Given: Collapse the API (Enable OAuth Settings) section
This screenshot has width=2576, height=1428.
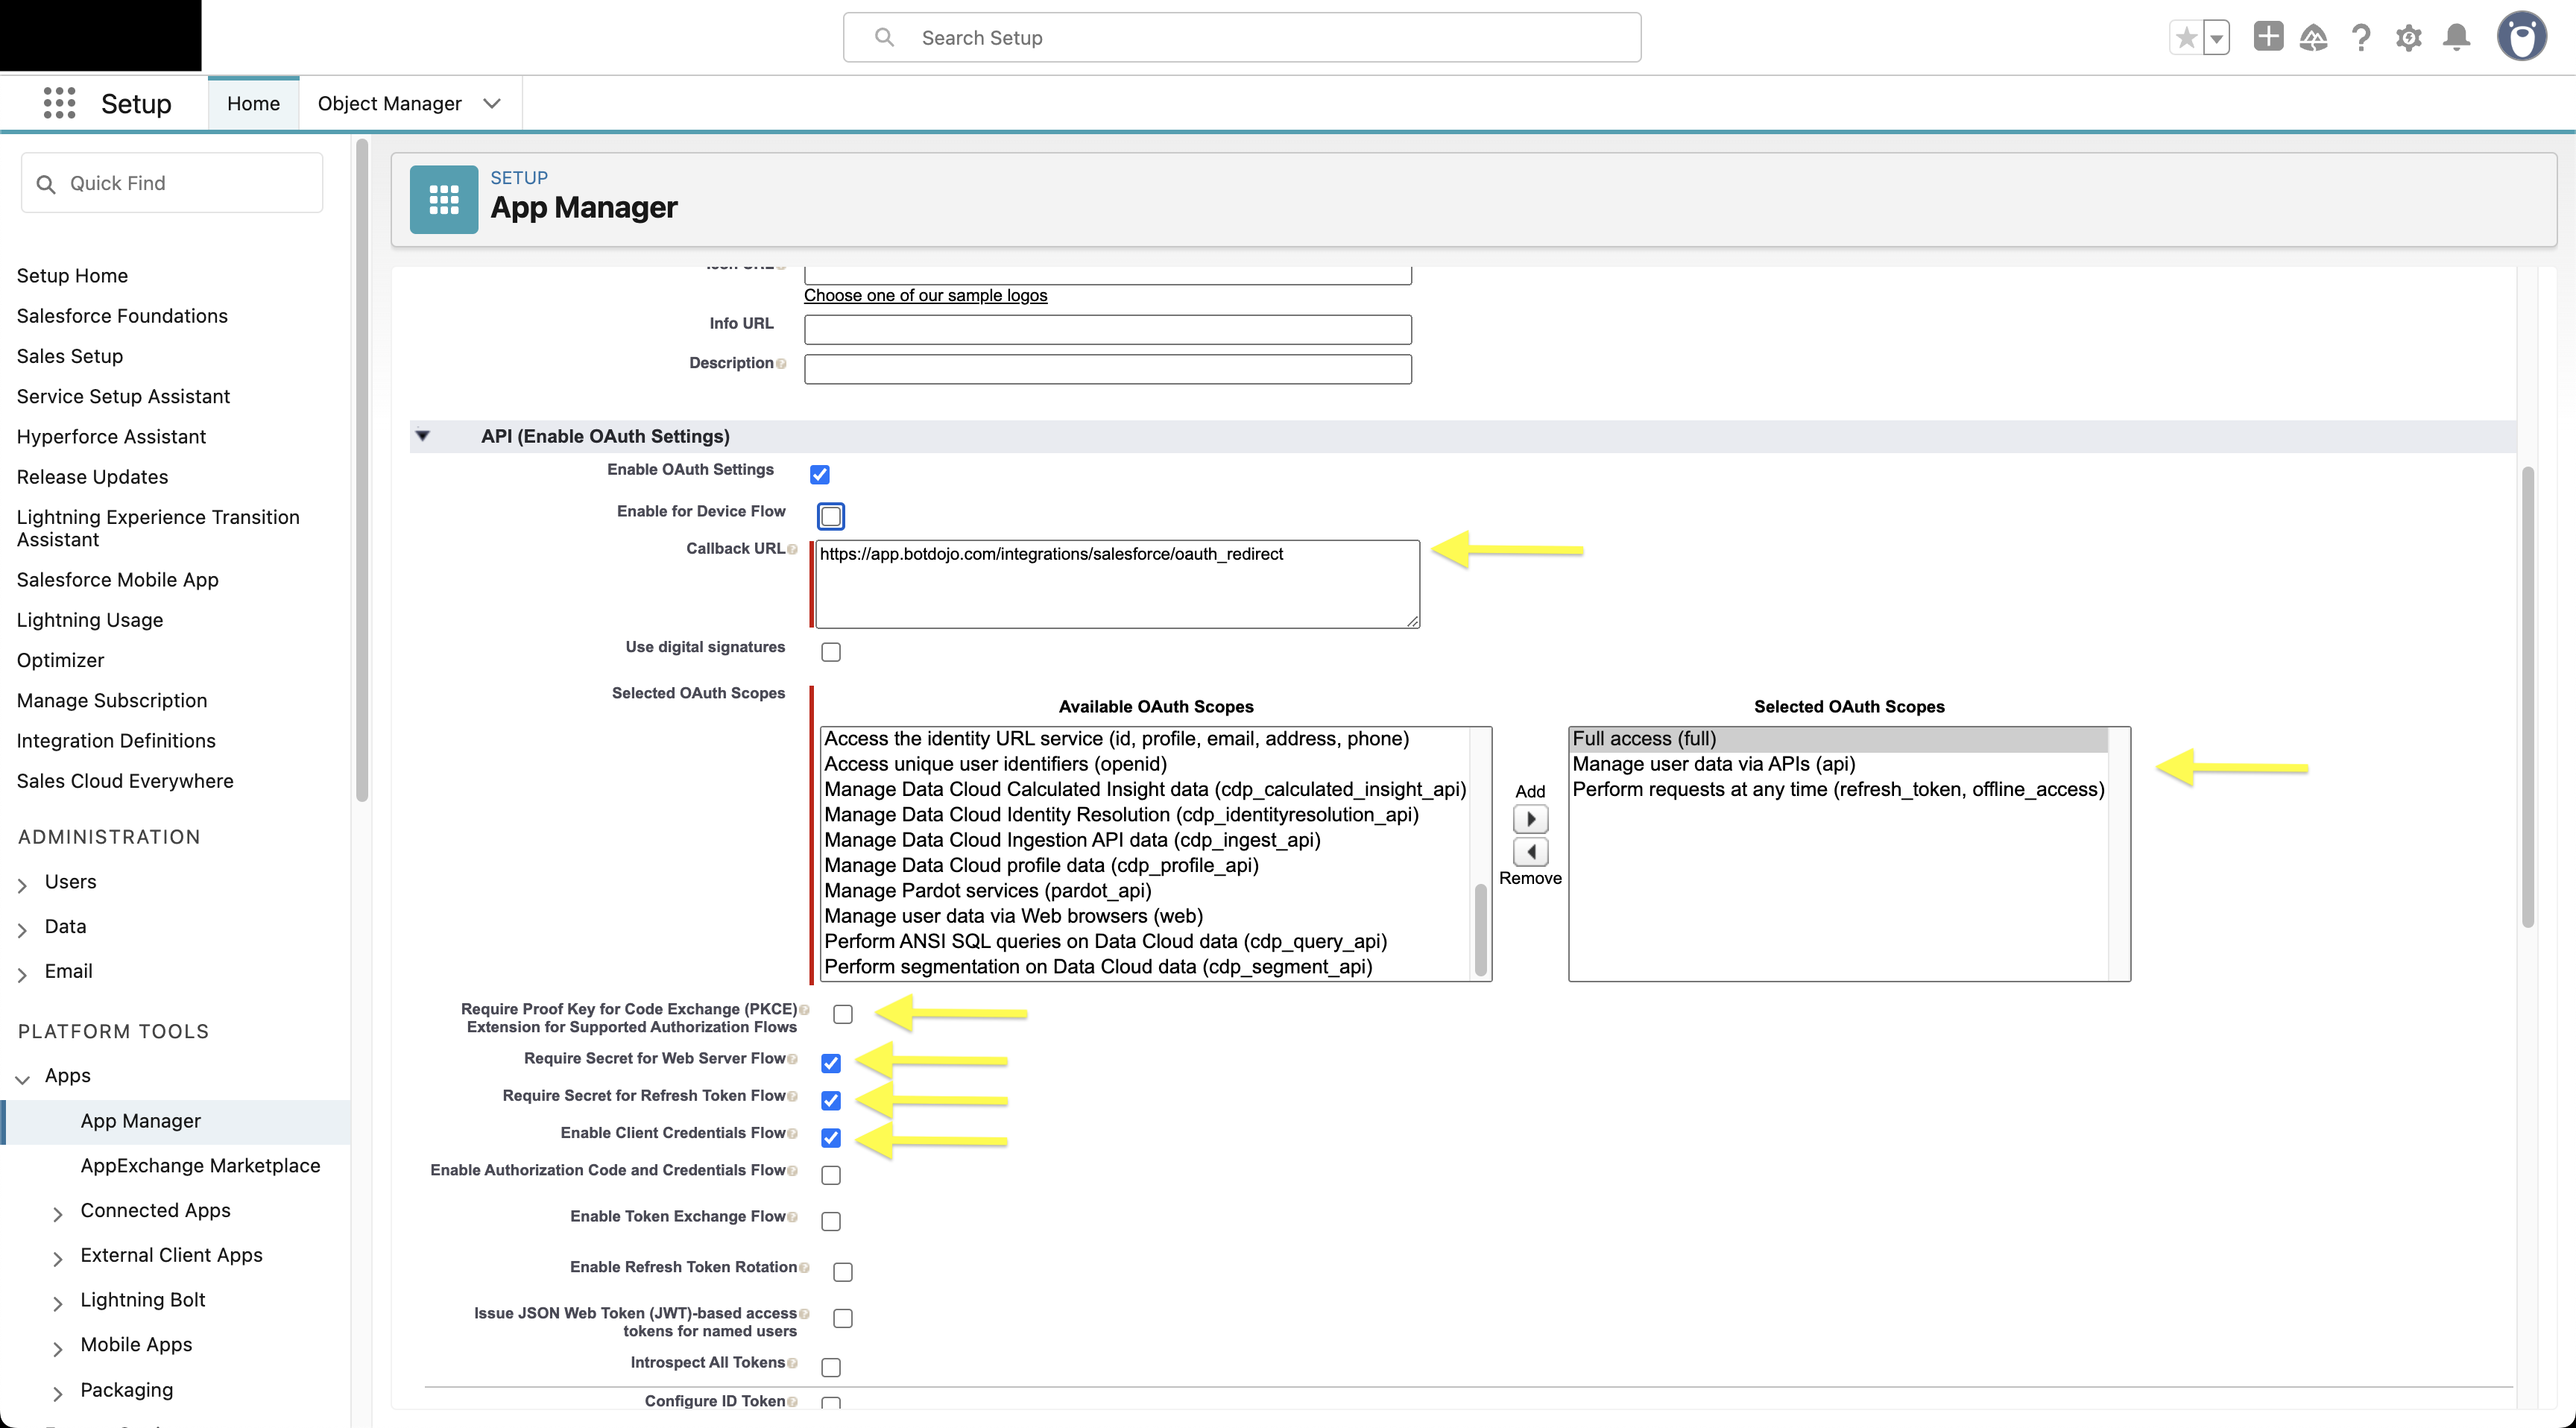Looking at the screenshot, I should click(423, 436).
